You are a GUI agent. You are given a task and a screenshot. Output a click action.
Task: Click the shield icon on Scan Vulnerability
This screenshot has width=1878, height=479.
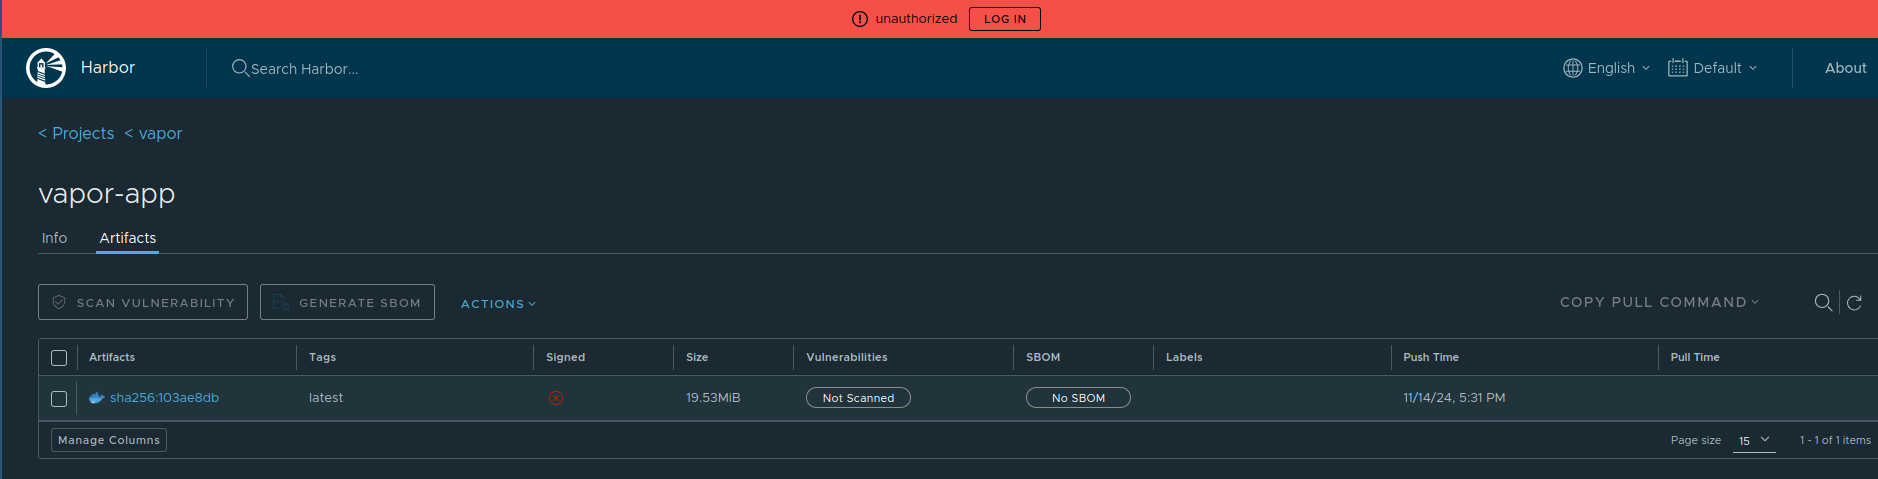(59, 302)
